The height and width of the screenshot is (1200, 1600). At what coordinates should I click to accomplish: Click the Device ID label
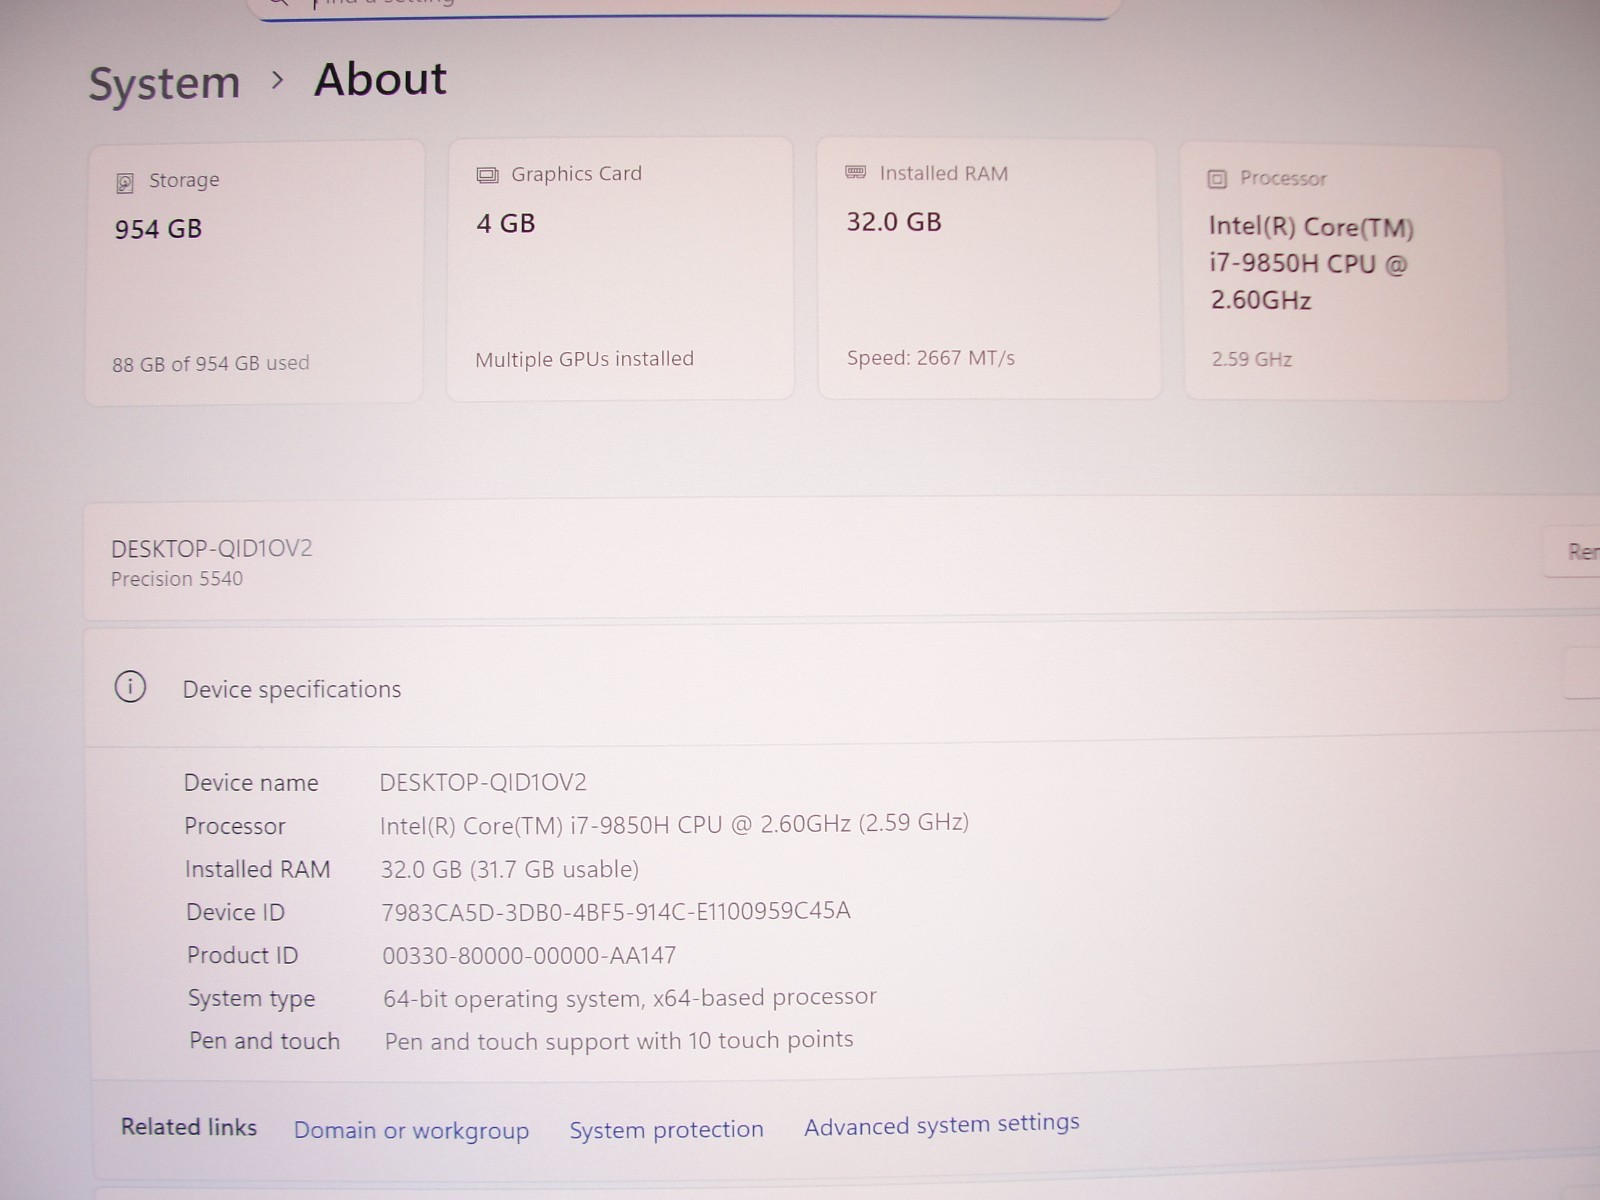[x=236, y=912]
